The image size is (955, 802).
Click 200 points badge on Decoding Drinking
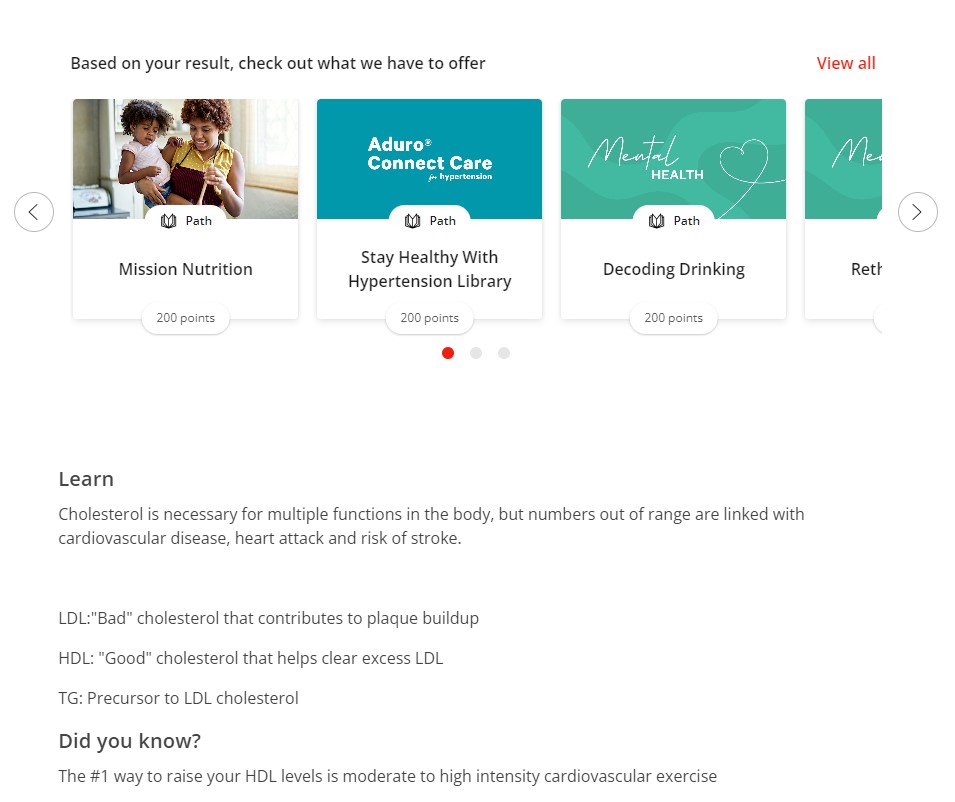[674, 318]
